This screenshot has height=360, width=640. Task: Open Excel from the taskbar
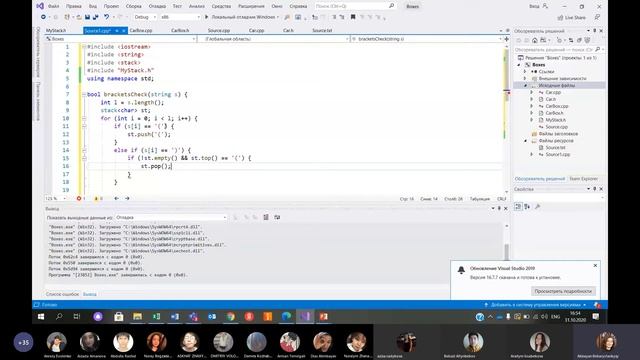click(x=156, y=316)
